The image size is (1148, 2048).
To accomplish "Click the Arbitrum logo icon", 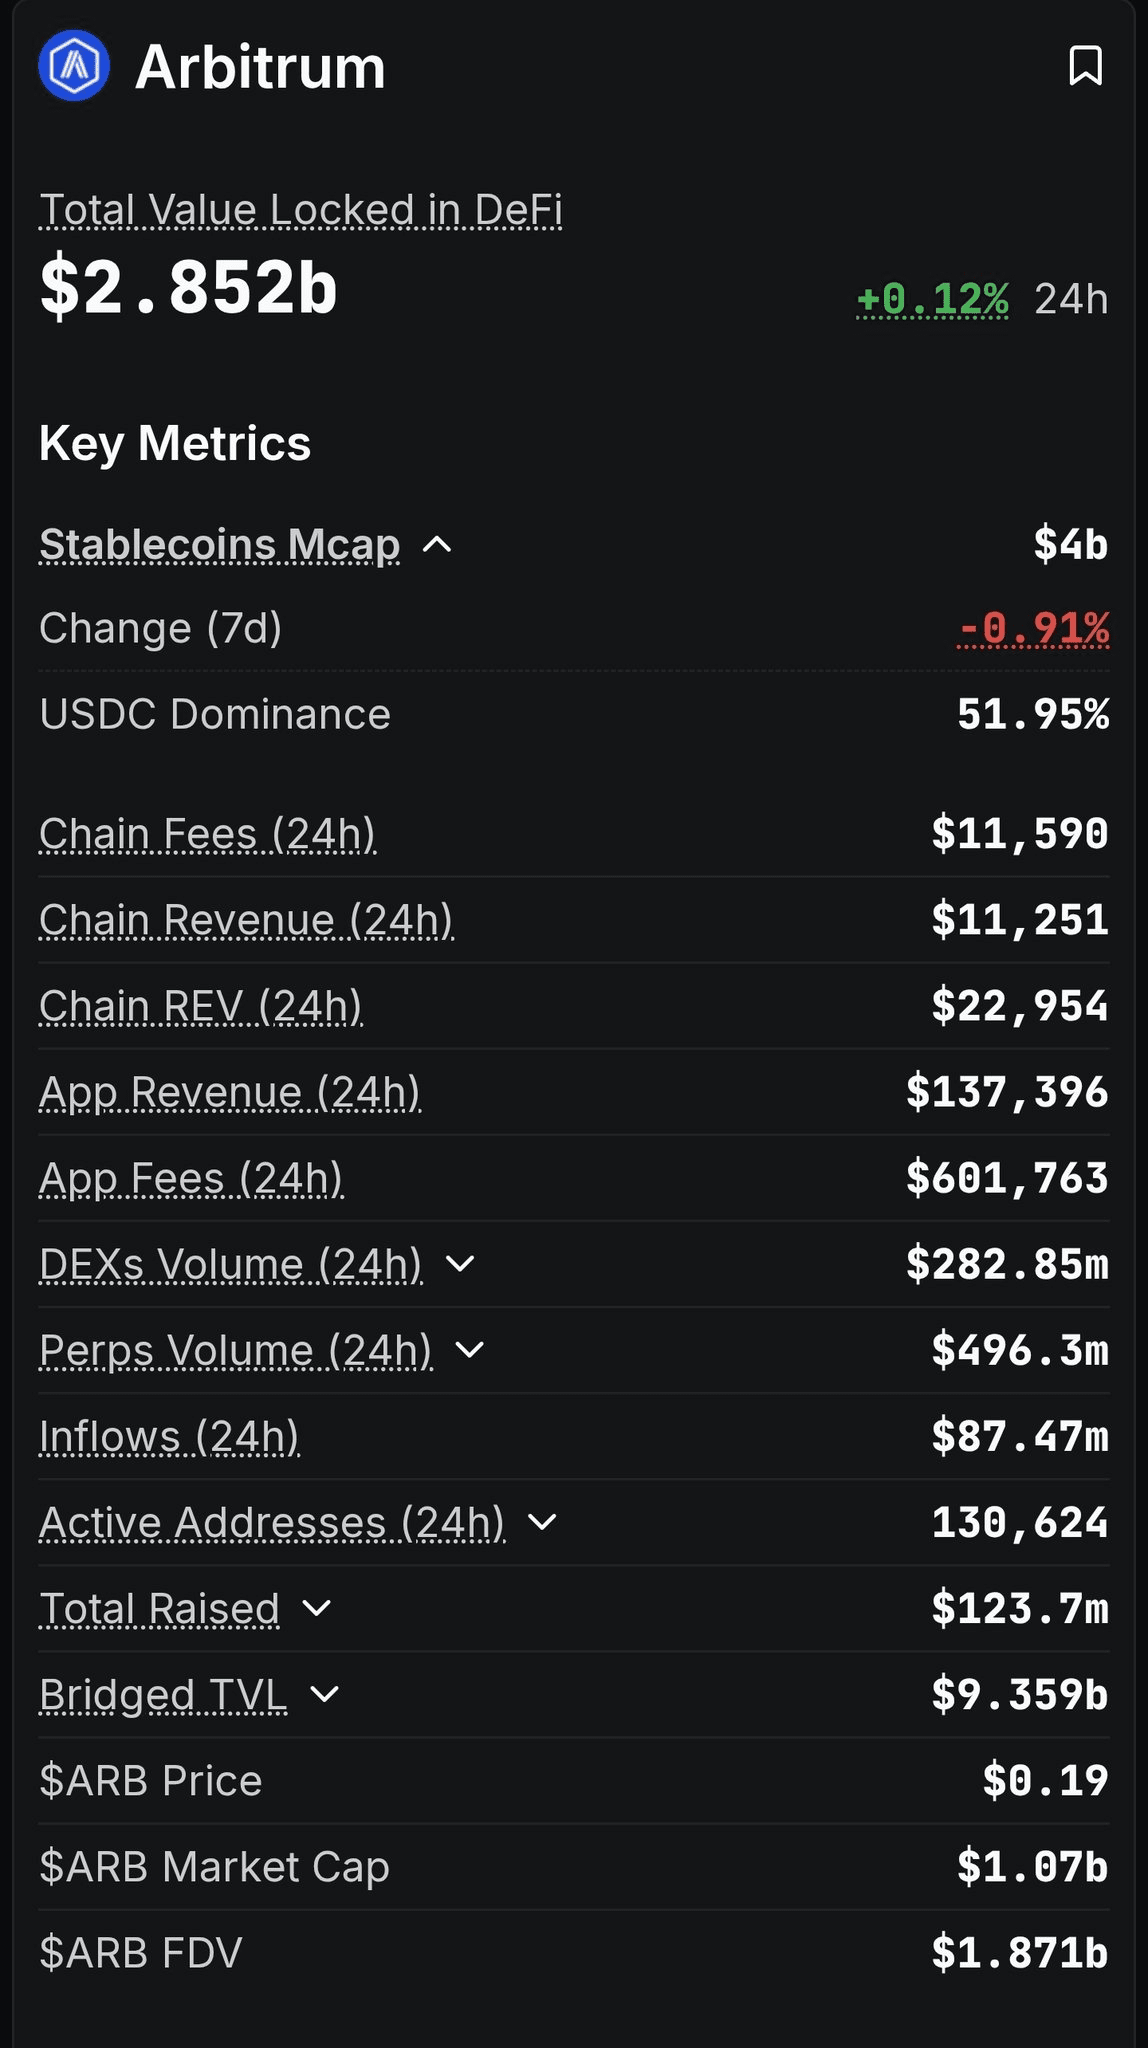I will [73, 66].
